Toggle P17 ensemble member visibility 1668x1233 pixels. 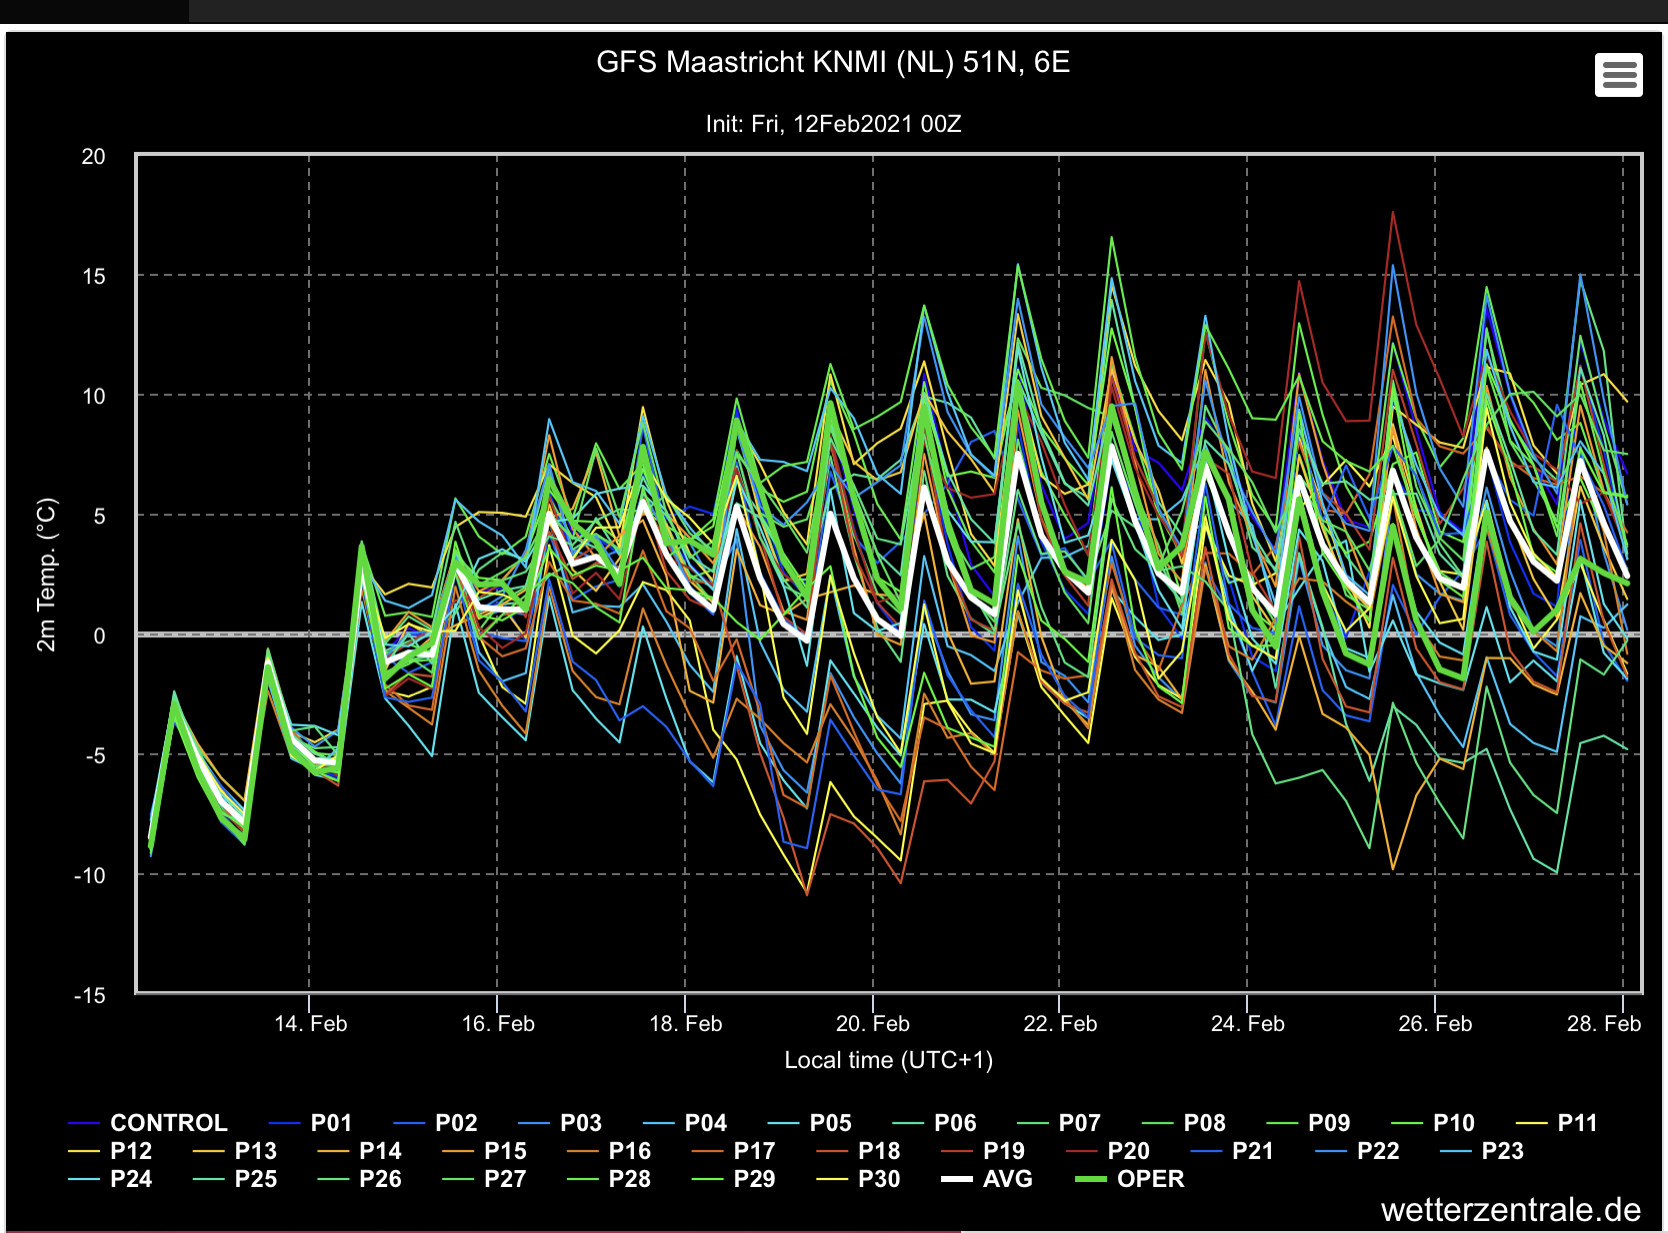754,1151
